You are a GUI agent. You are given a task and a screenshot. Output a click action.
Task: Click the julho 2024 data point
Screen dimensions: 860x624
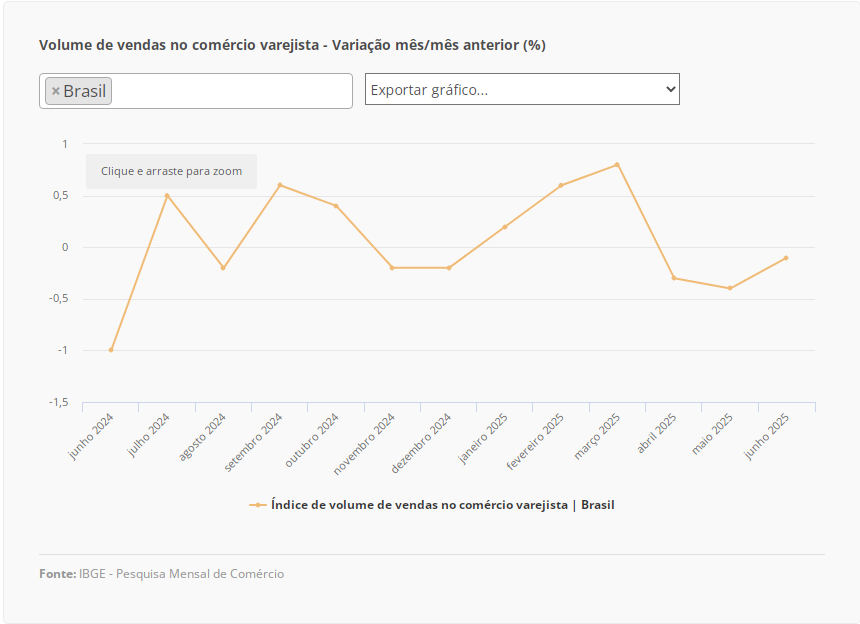[167, 196]
